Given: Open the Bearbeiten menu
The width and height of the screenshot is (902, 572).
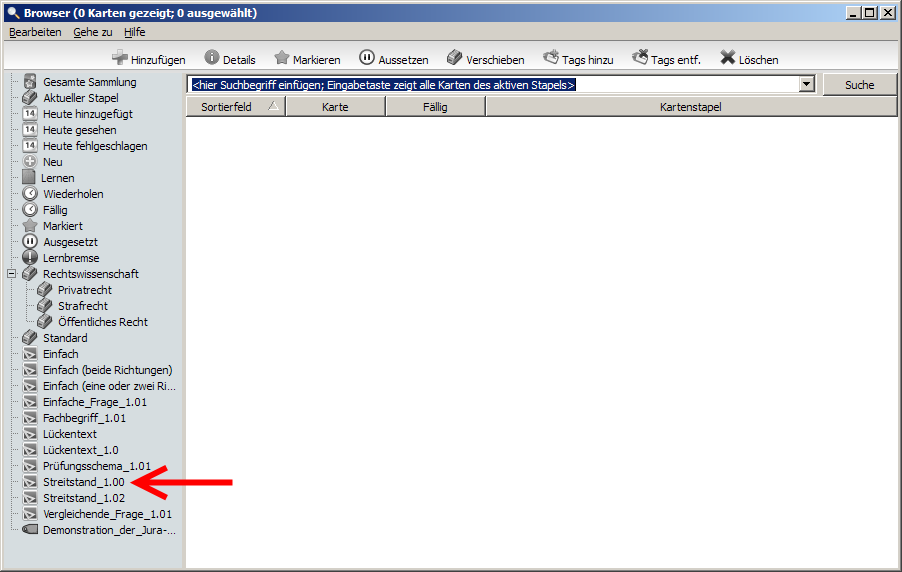Looking at the screenshot, I should pos(35,32).
